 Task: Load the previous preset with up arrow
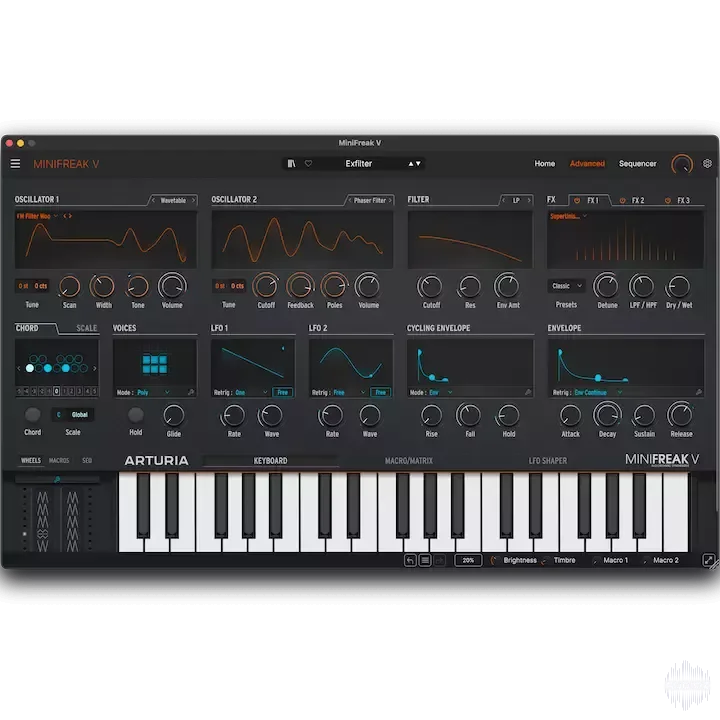click(x=411, y=163)
